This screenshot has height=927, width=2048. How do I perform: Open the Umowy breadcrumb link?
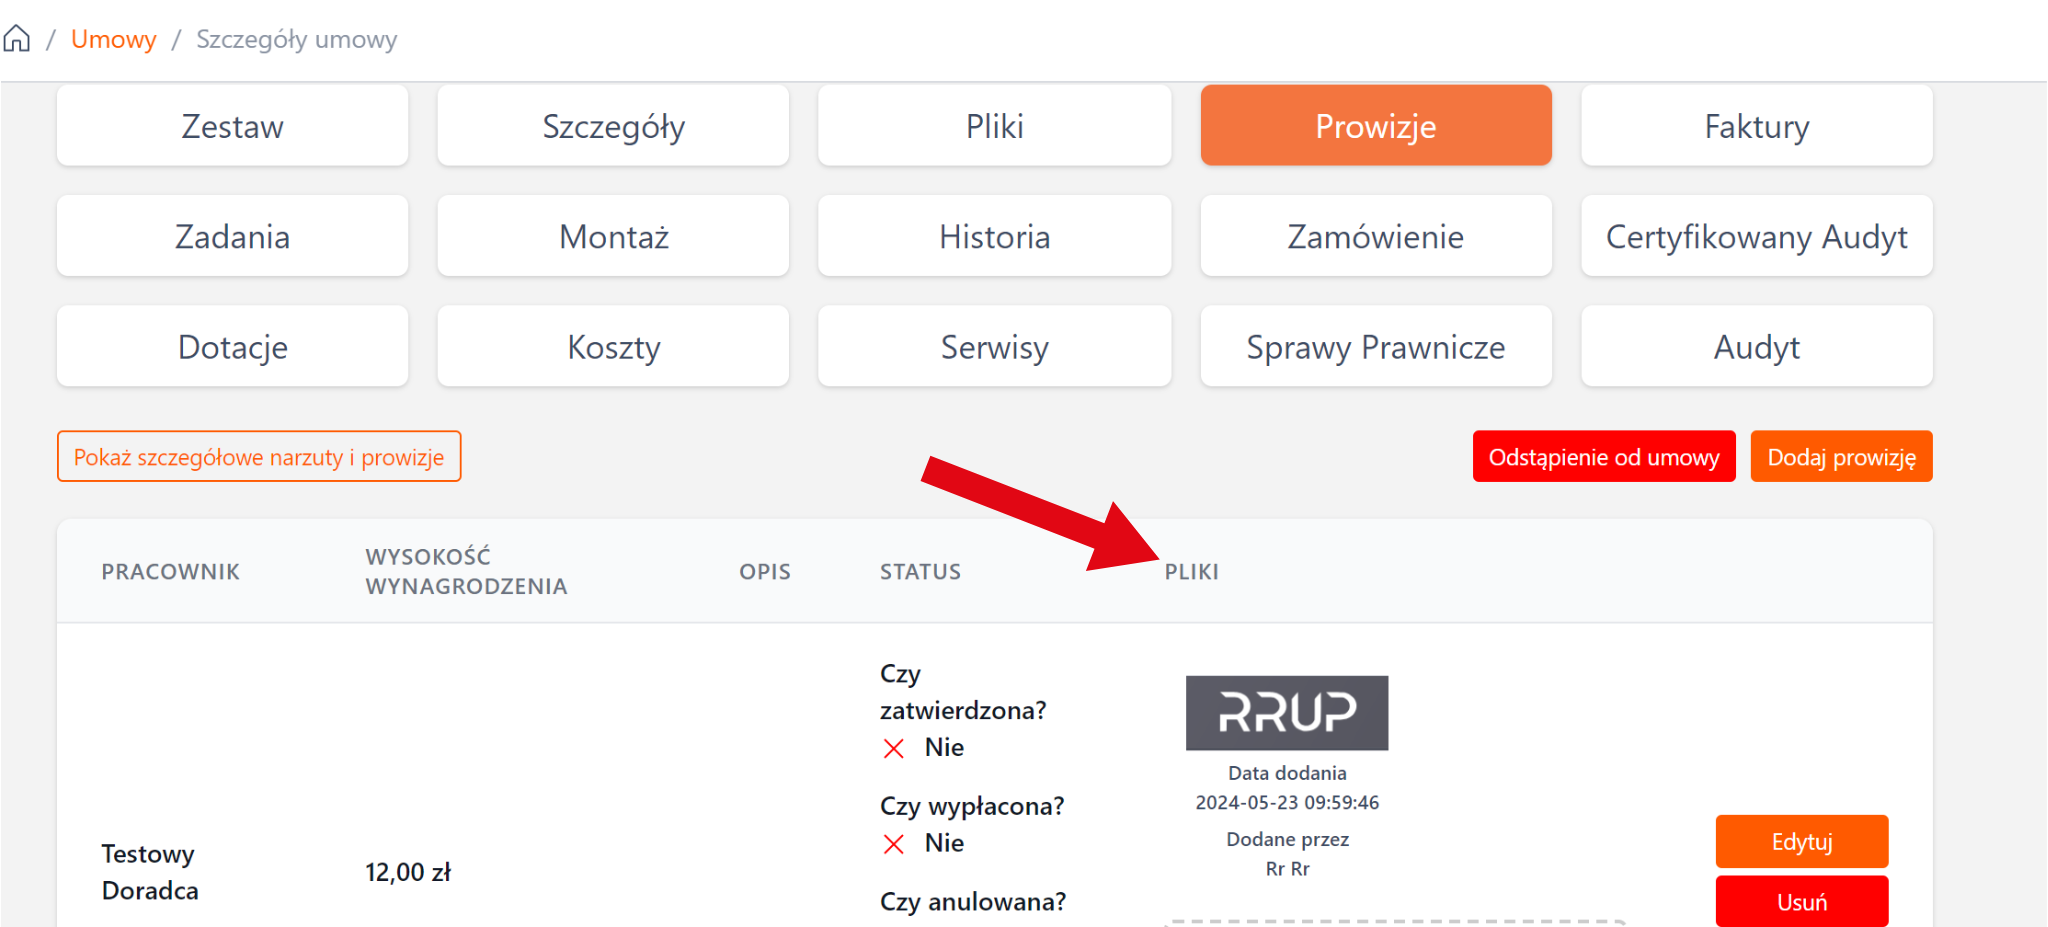(x=113, y=39)
